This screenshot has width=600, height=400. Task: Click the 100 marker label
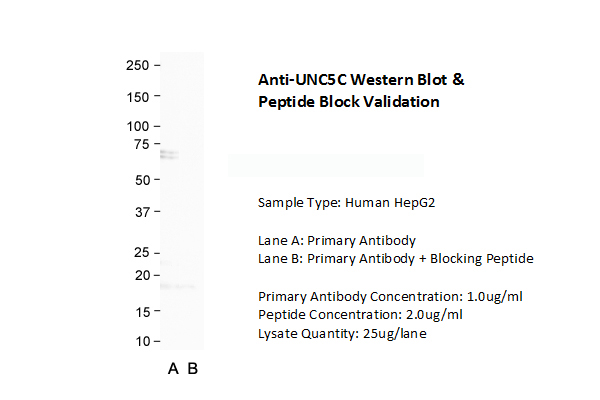pyautogui.click(x=136, y=127)
